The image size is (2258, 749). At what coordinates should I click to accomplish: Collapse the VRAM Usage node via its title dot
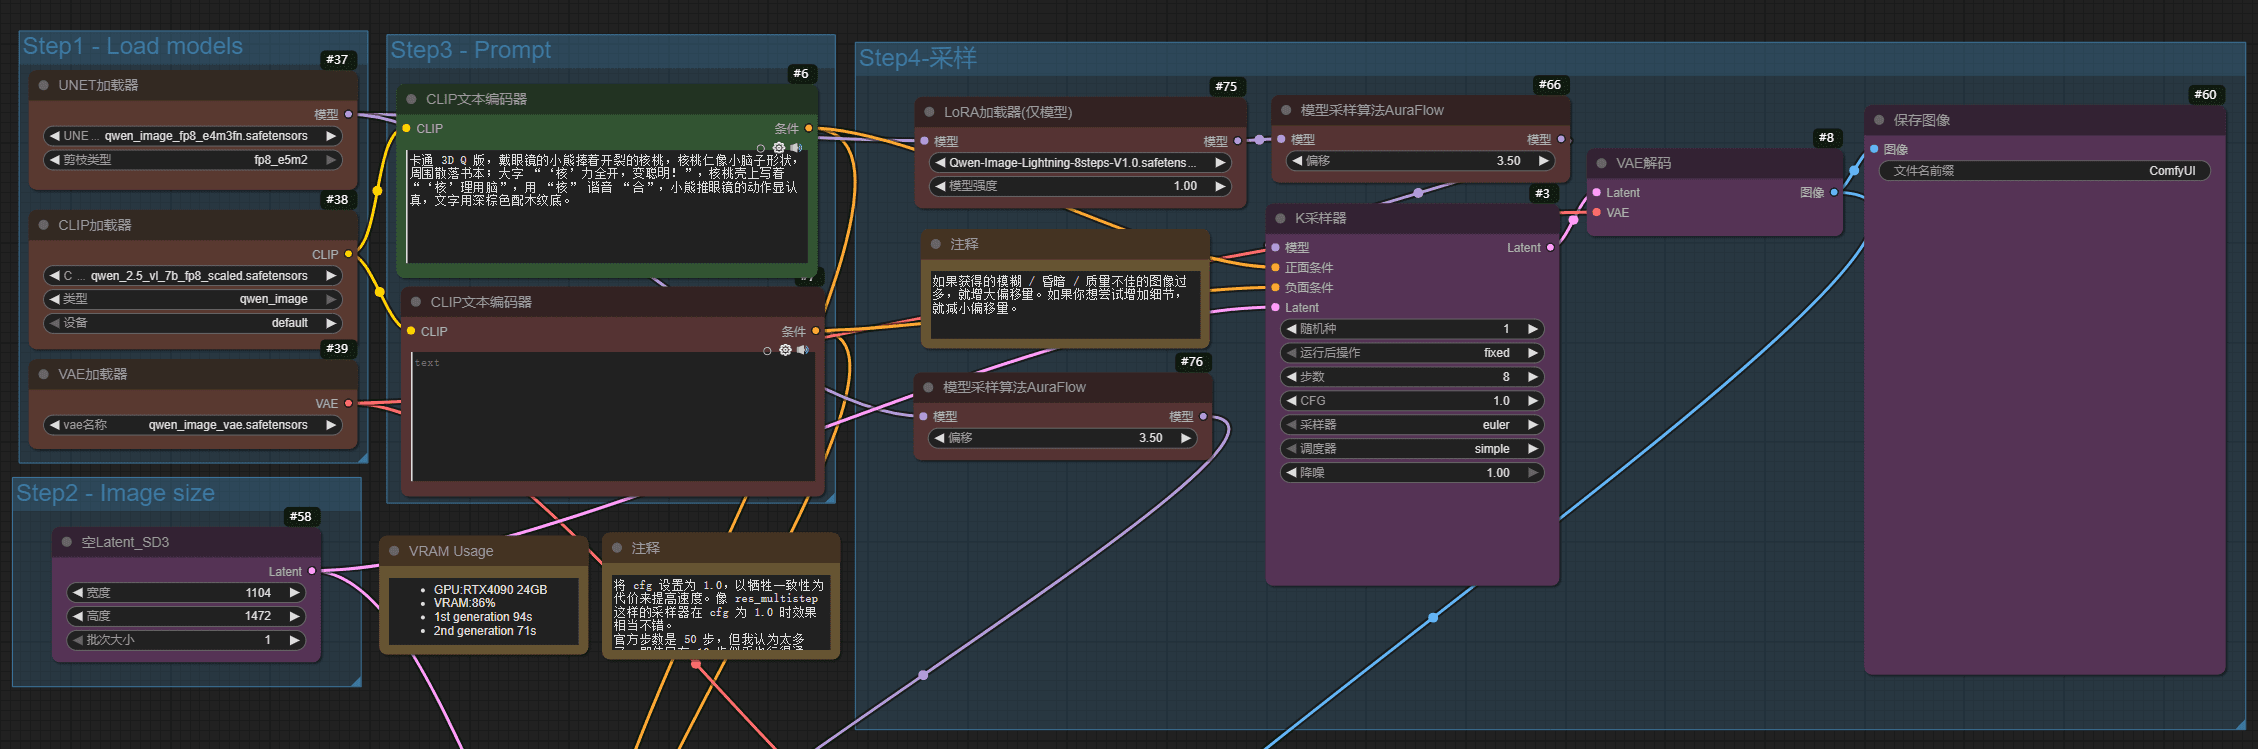[394, 551]
